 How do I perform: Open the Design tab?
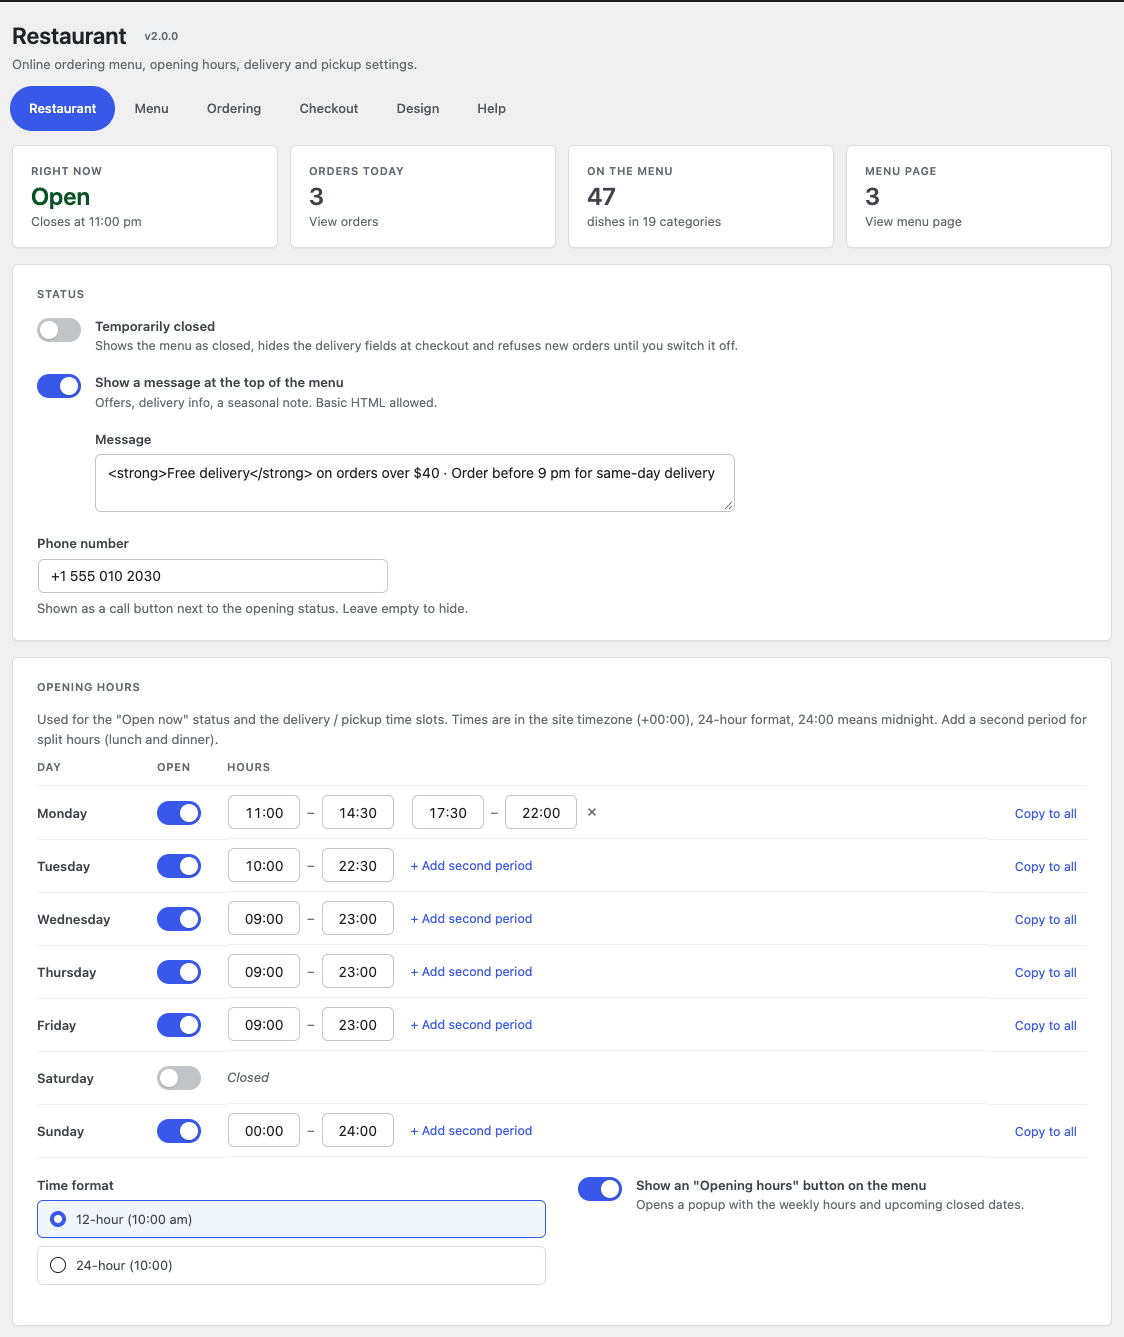click(x=418, y=108)
